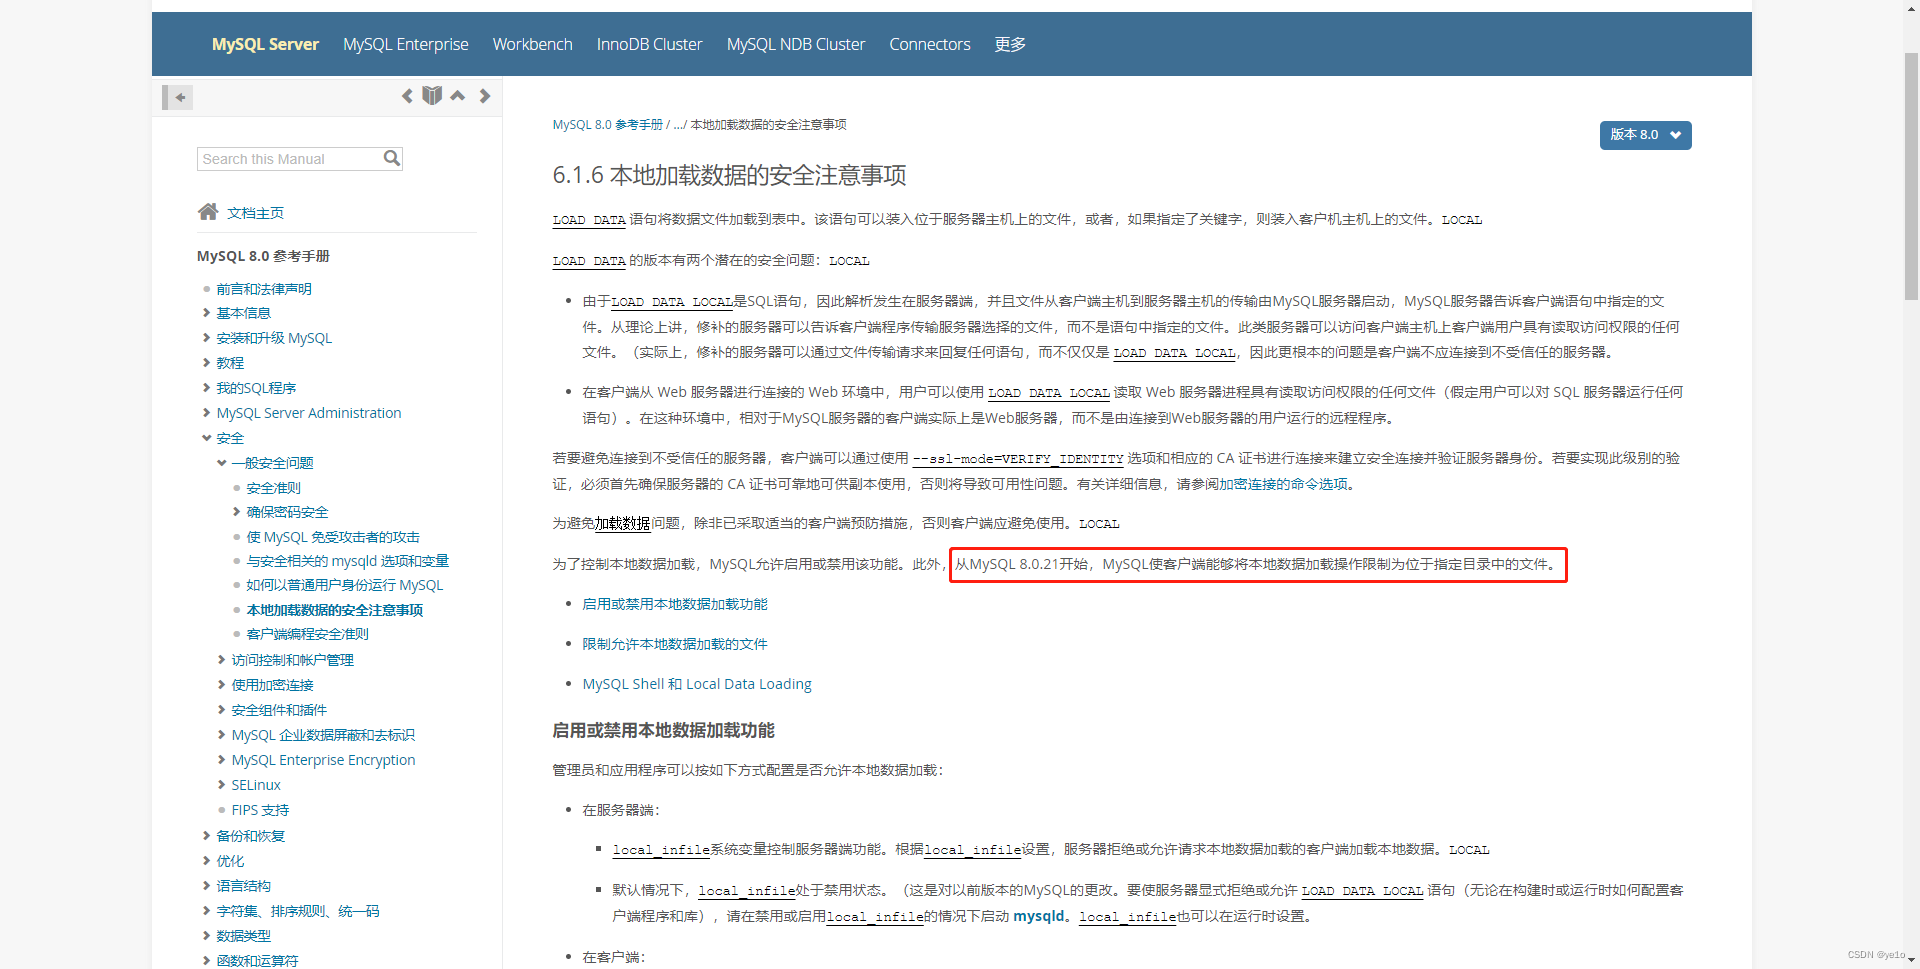Screen dimensions: 1920x969
Task: Select the InnoDB Cluster menu item
Action: coord(649,44)
